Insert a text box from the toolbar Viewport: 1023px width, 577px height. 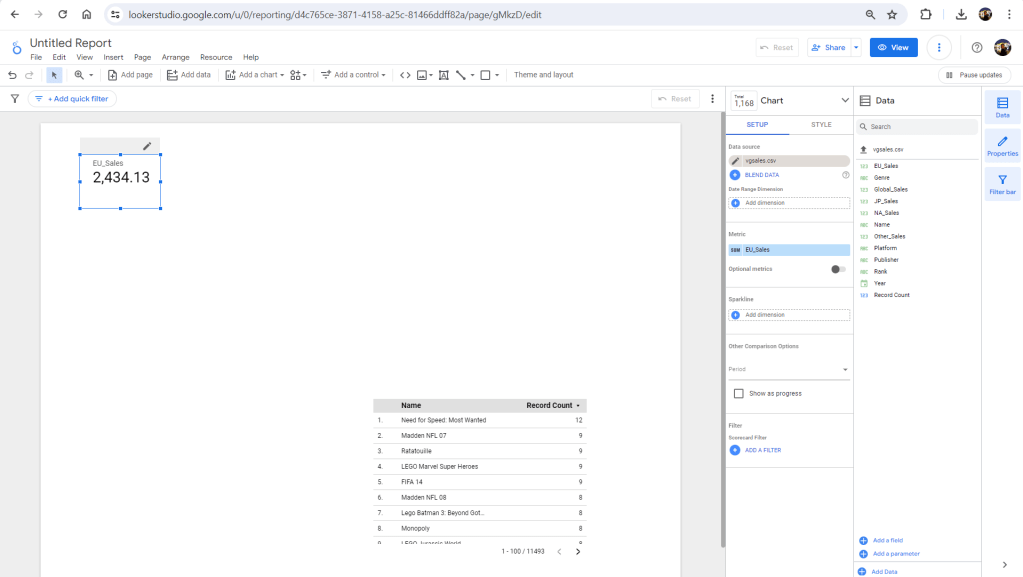coord(441,75)
